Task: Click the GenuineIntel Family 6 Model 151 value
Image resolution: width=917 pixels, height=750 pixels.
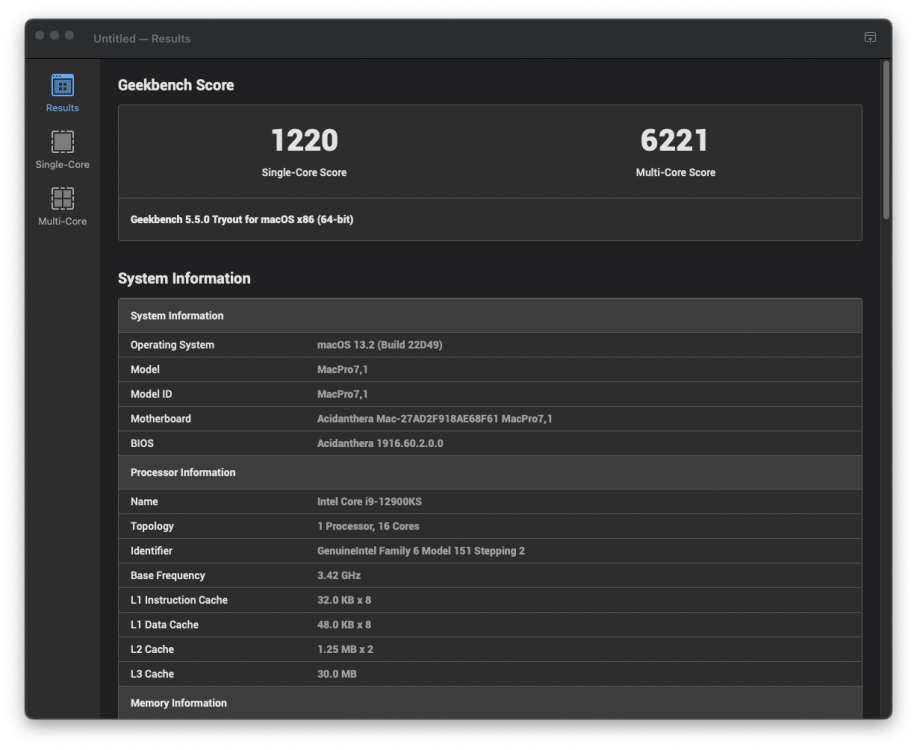Action: coord(421,551)
